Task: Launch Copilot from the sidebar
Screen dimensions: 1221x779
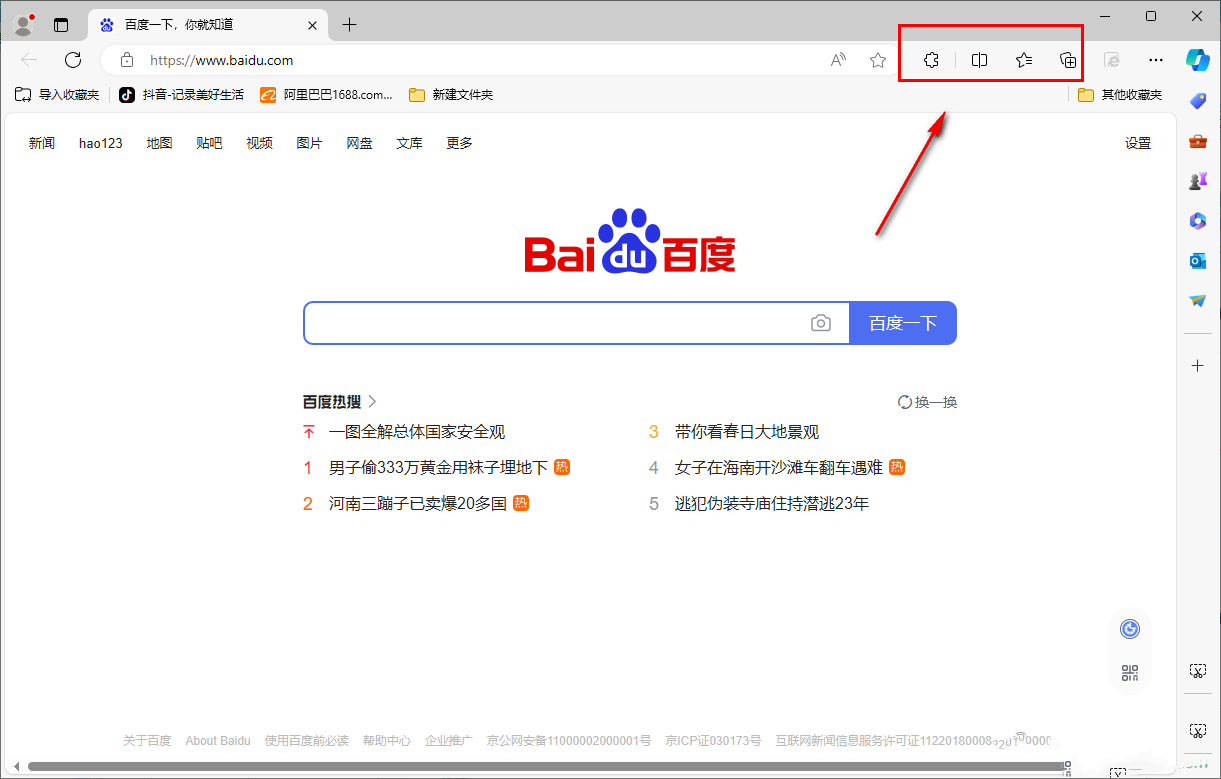Action: pos(1198,59)
